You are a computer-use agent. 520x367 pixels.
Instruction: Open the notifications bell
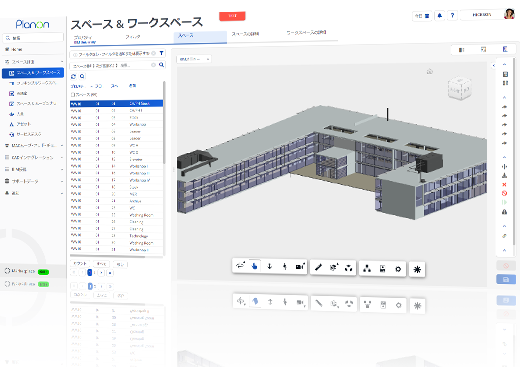(x=440, y=15)
